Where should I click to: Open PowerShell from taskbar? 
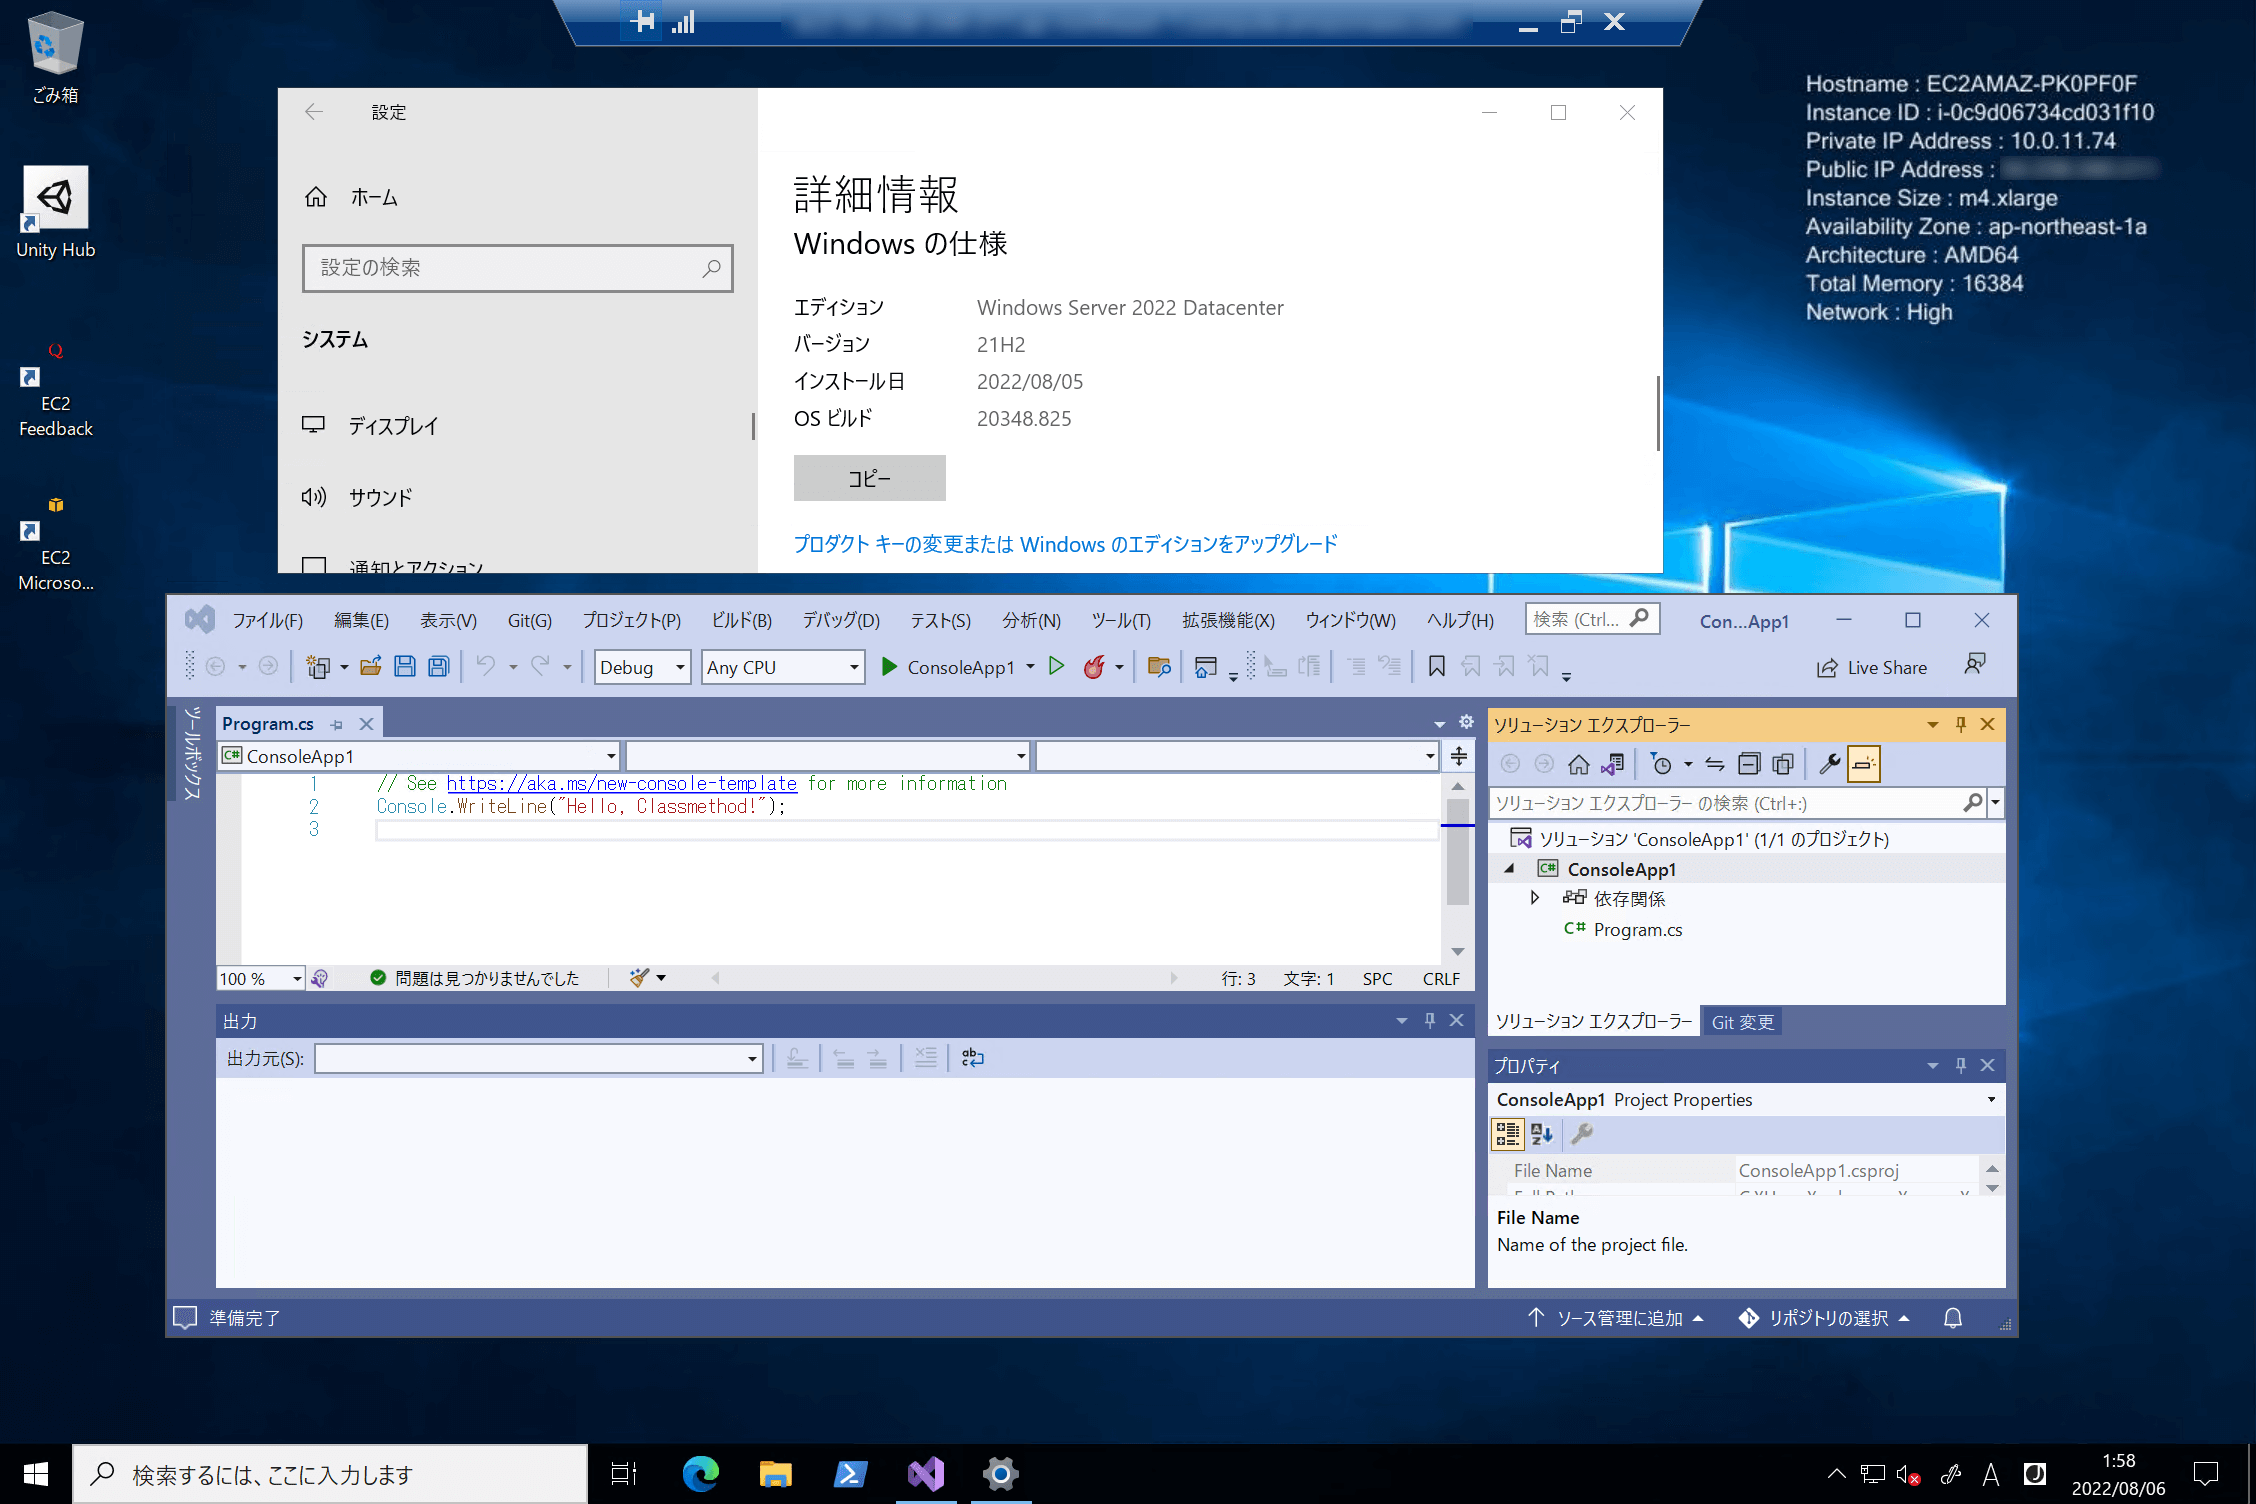point(851,1474)
